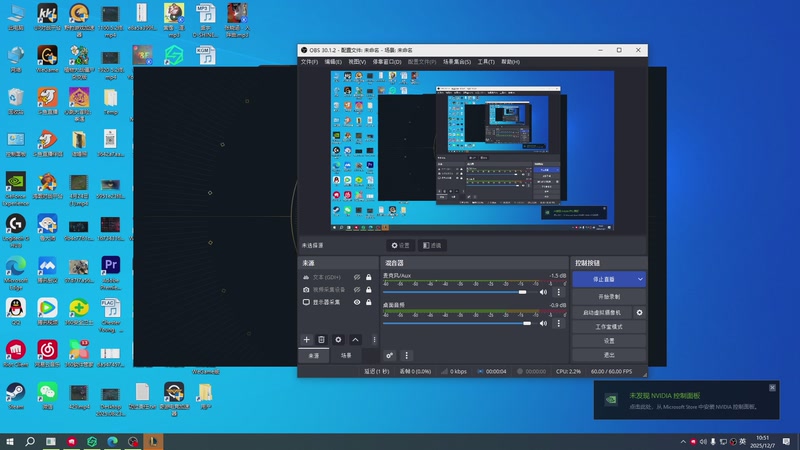The width and height of the screenshot is (800, 450).
Task: Open 文件(F) menu in OBS
Action: coord(309,62)
